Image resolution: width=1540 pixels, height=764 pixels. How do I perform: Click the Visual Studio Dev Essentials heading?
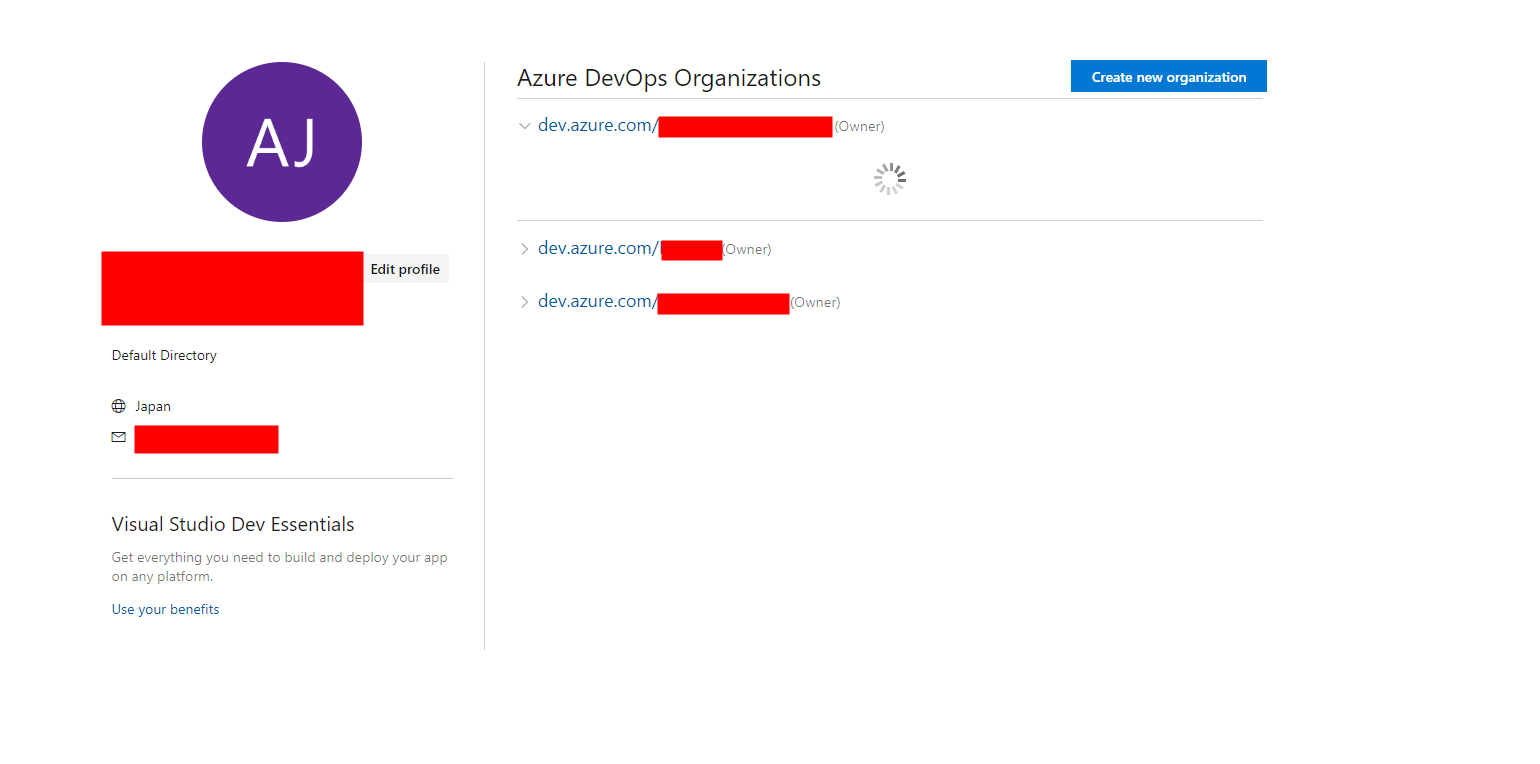(232, 523)
